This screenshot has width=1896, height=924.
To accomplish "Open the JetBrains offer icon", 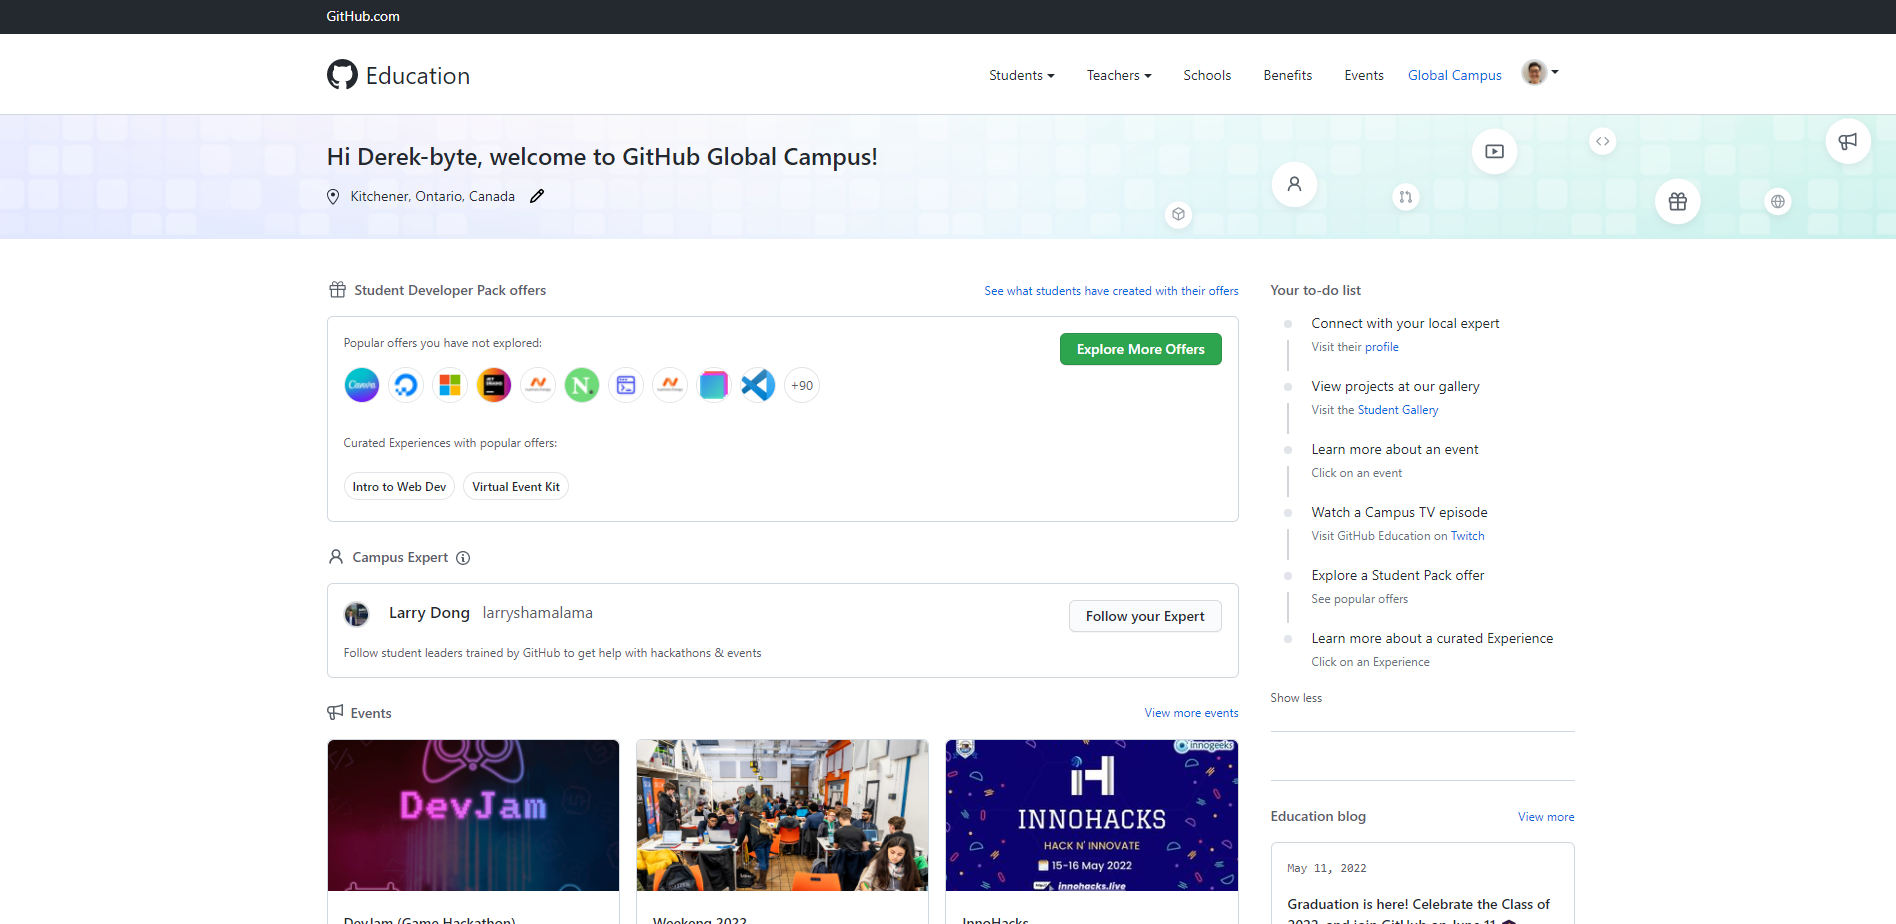I will pyautogui.click(x=494, y=385).
